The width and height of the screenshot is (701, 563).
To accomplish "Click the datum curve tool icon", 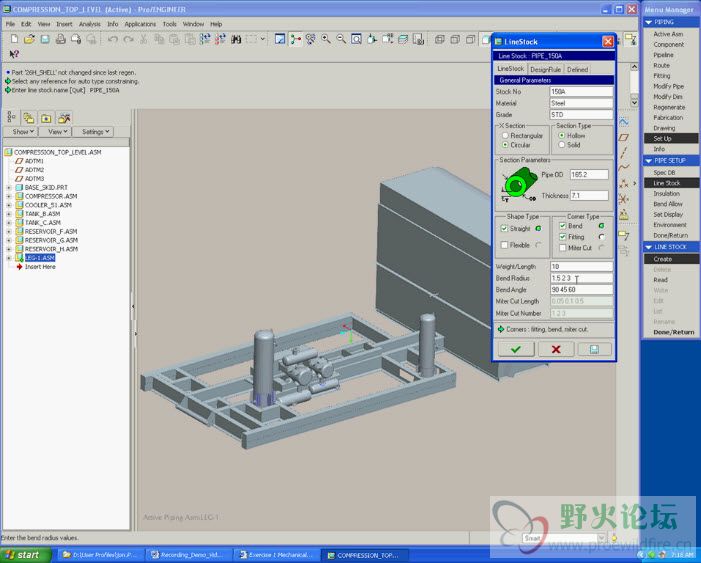I will 624,168.
